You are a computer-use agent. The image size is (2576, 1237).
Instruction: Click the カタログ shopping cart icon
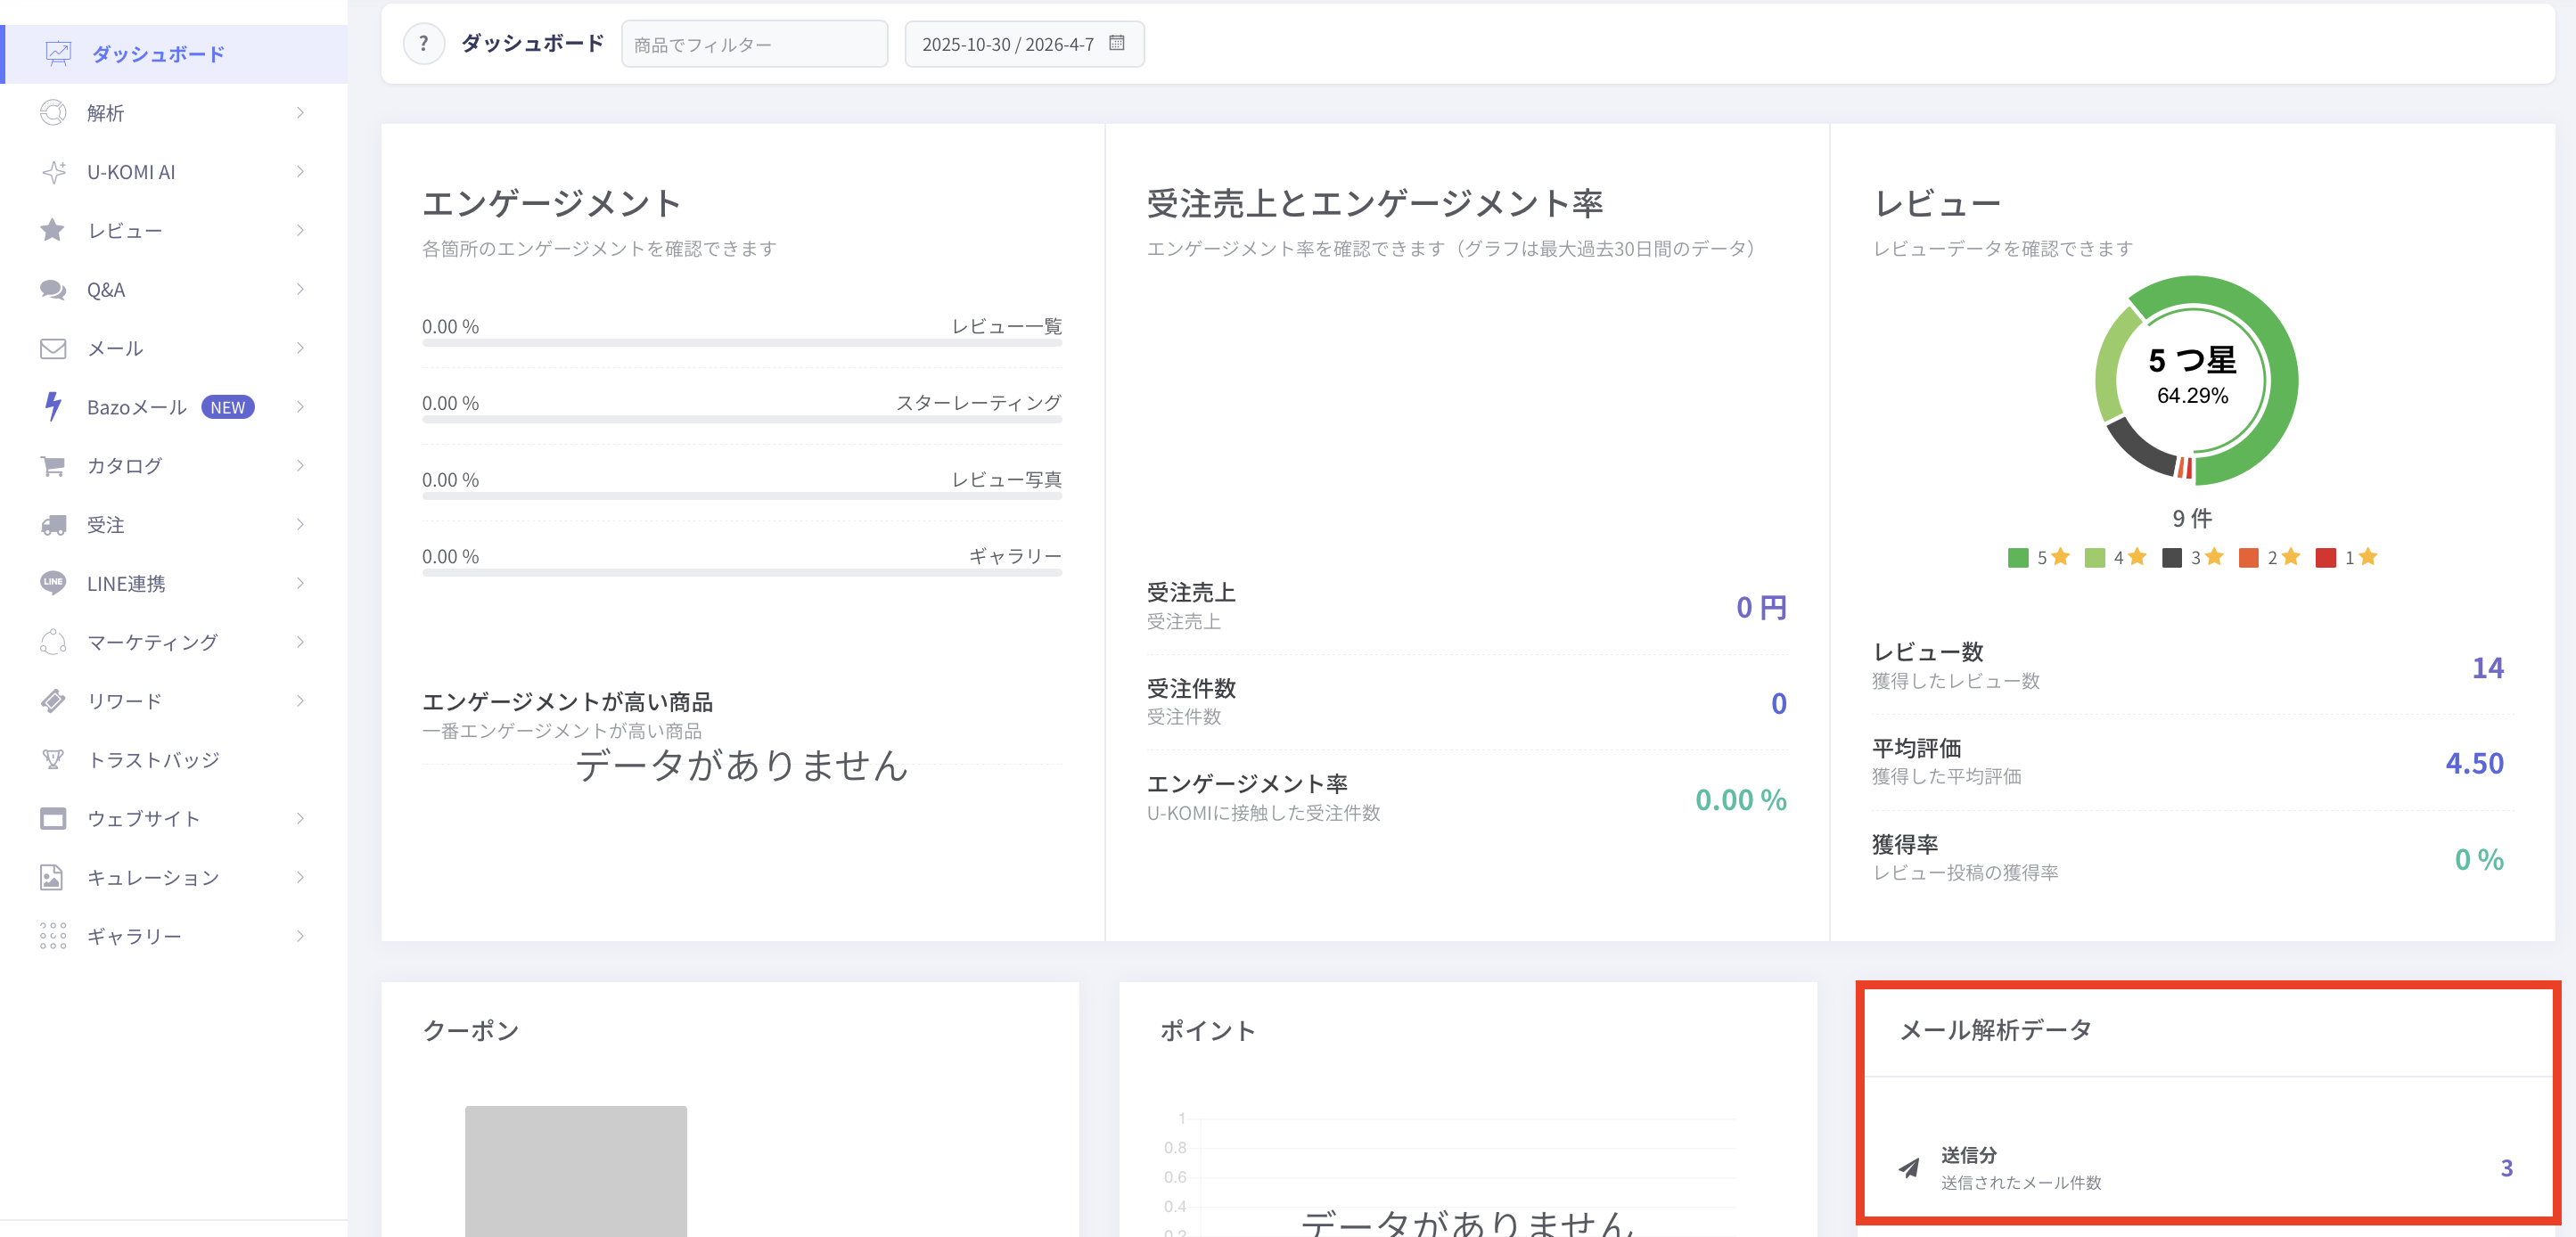(x=53, y=465)
